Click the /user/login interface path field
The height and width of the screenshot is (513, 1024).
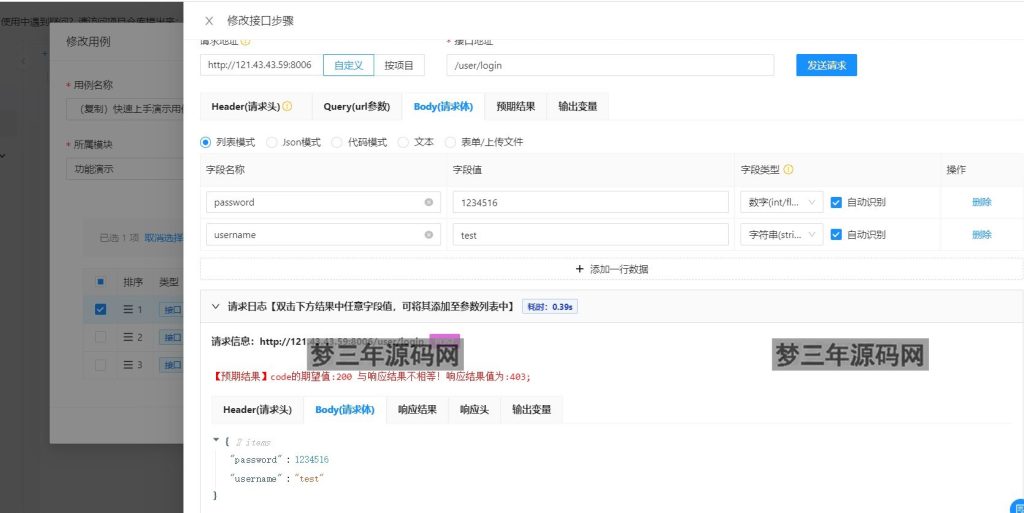pyautogui.click(x=611, y=65)
